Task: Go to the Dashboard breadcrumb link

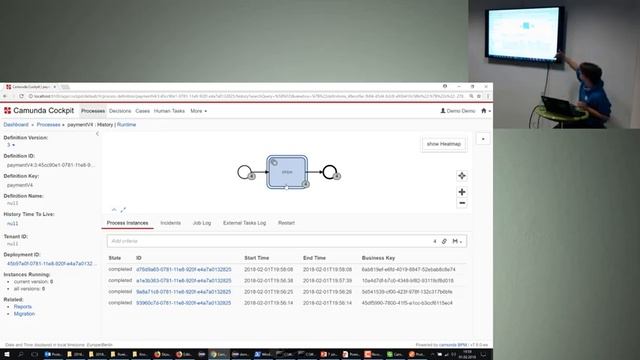Action: pos(16,124)
